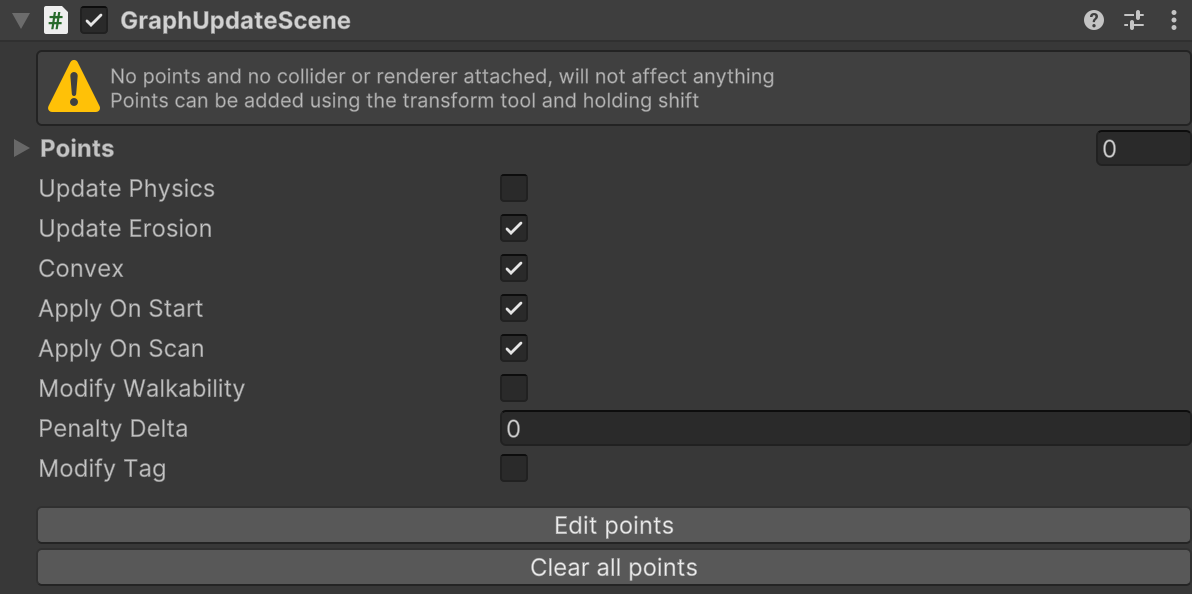1192x594 pixels.
Task: Uncheck Apply On Start
Action: (x=514, y=308)
